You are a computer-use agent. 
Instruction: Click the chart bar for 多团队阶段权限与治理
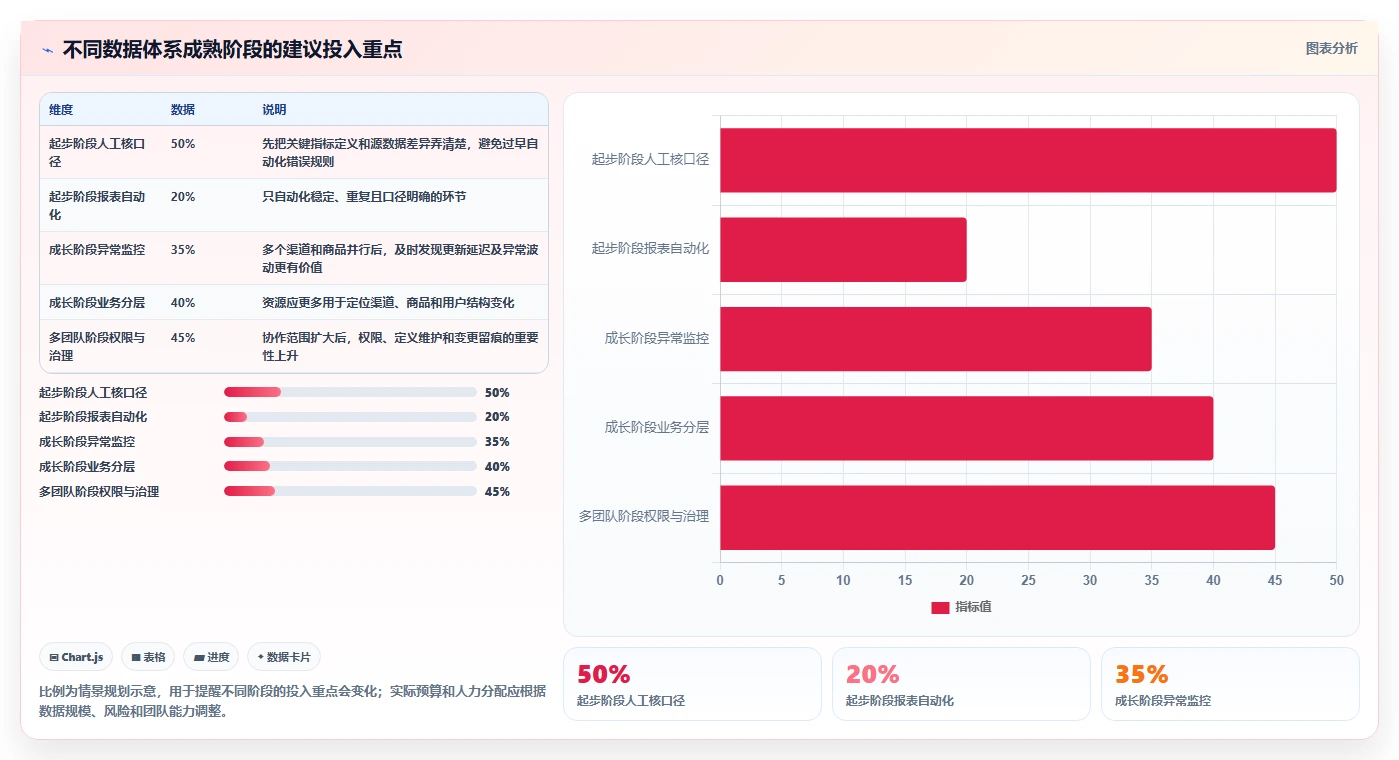997,517
